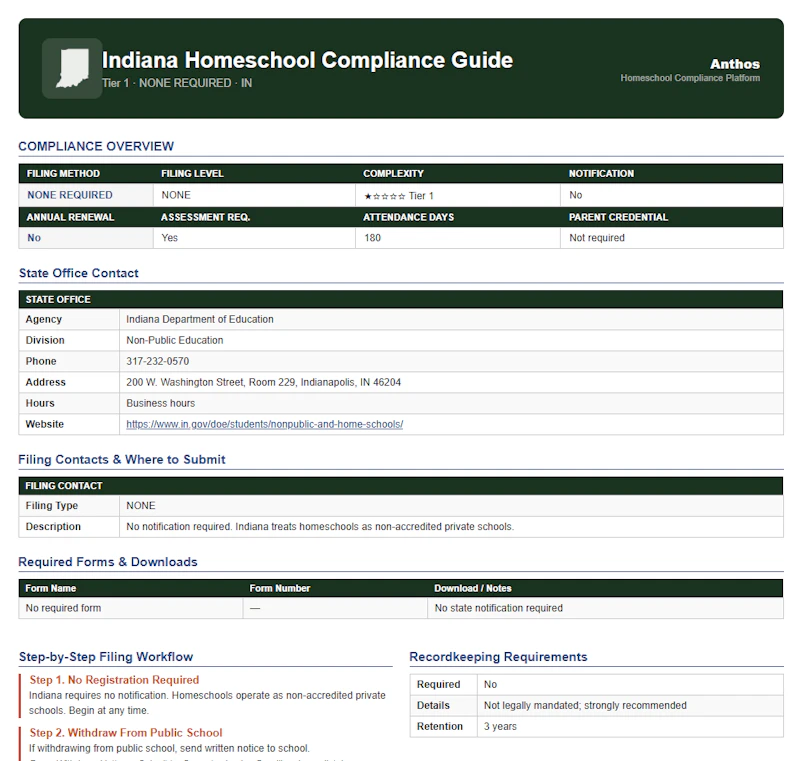Click 'Step 2. Withdraw From Public School' heading
Screen dimensions: 800x761
tap(126, 732)
